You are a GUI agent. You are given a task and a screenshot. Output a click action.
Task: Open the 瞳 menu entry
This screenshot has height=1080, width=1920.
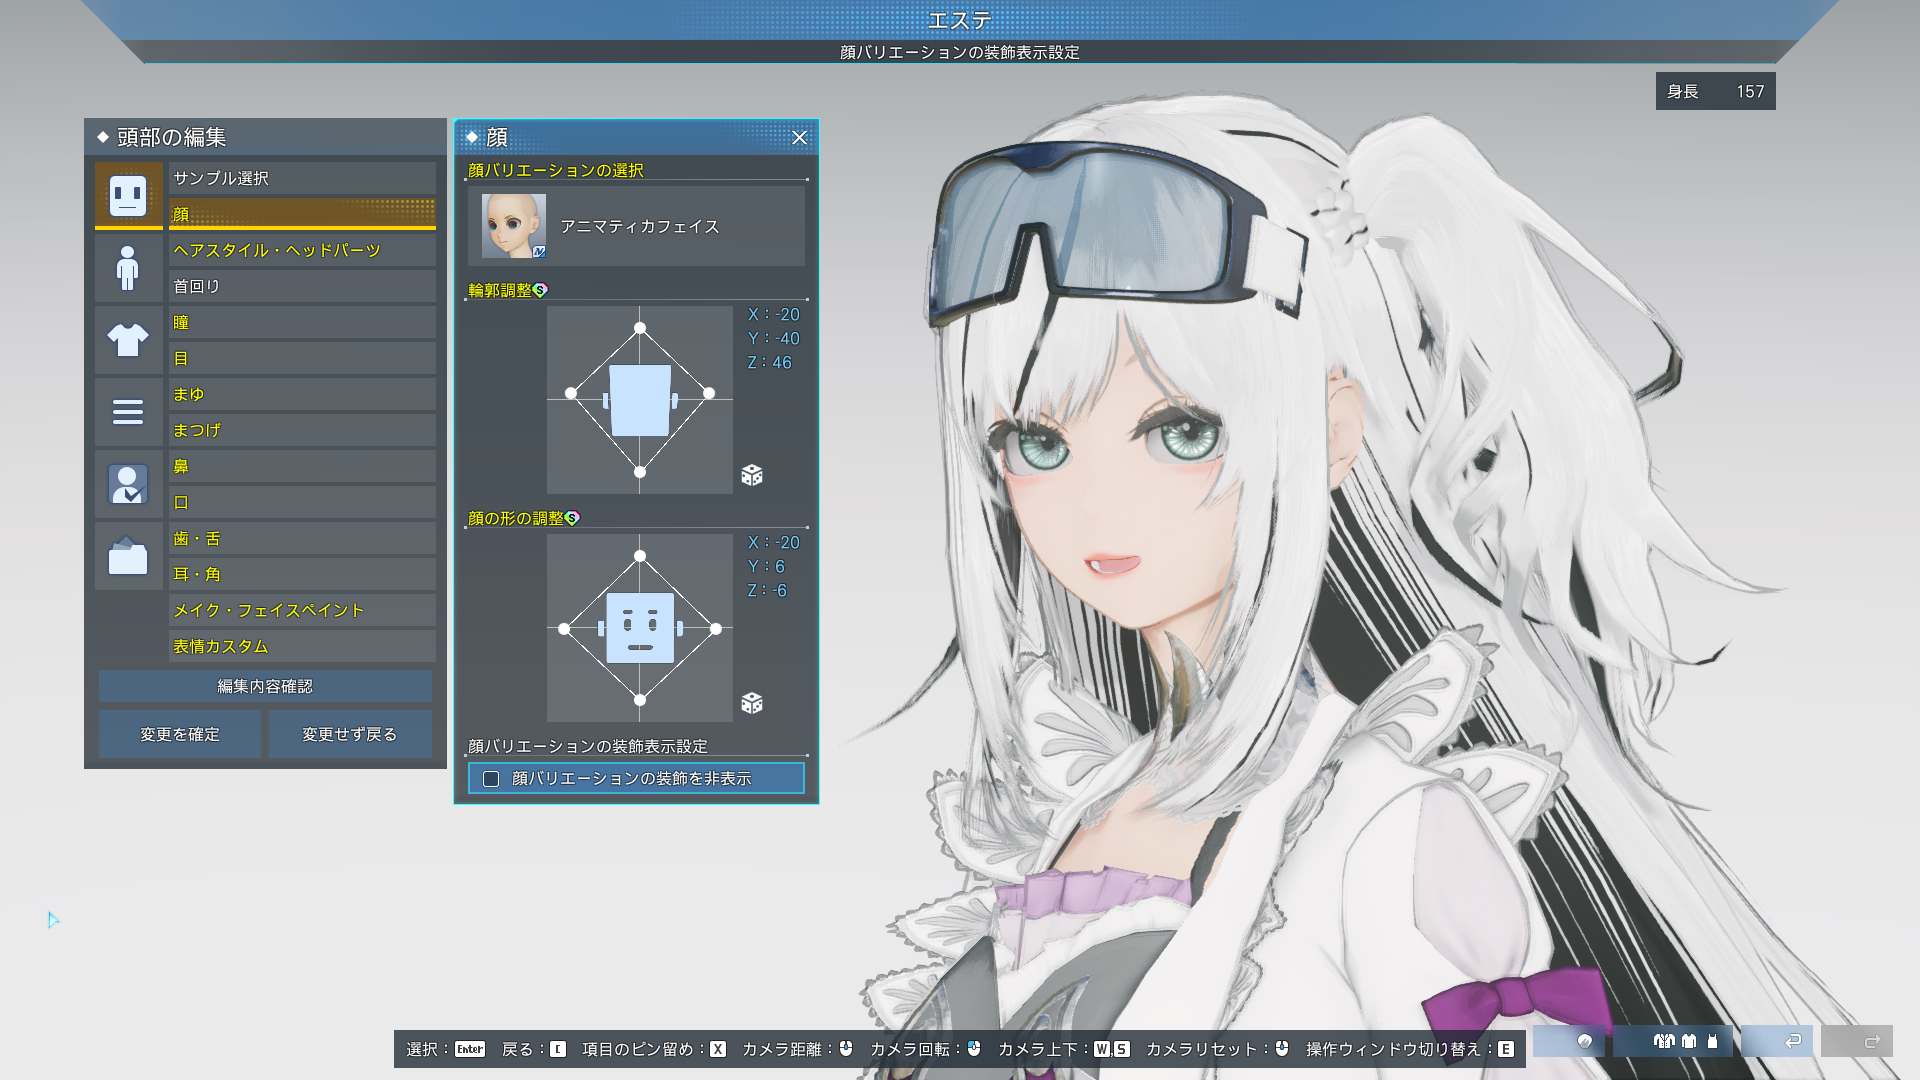[301, 322]
